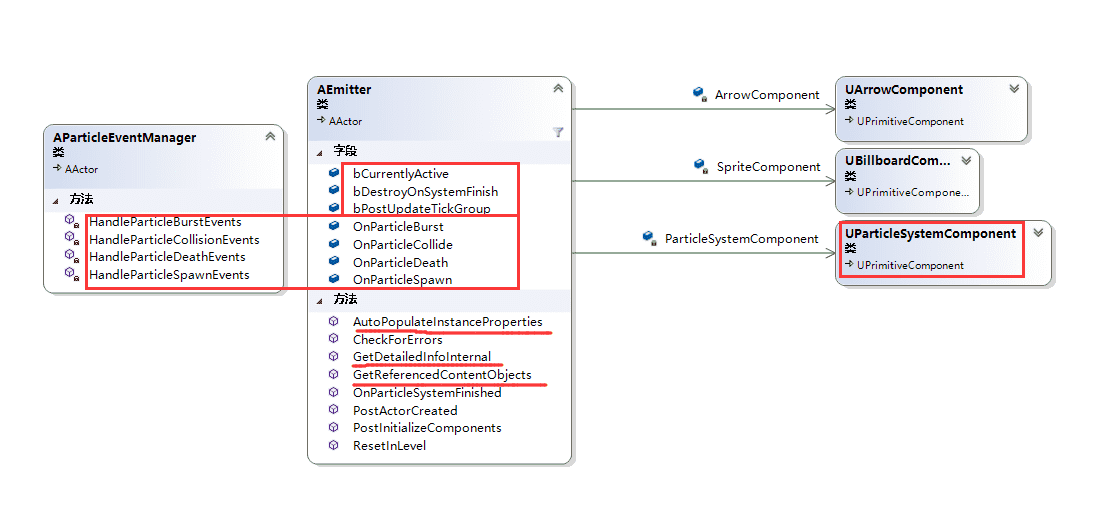Collapse the AParticleEventManager class box
1116x514 pixels.
point(270,137)
